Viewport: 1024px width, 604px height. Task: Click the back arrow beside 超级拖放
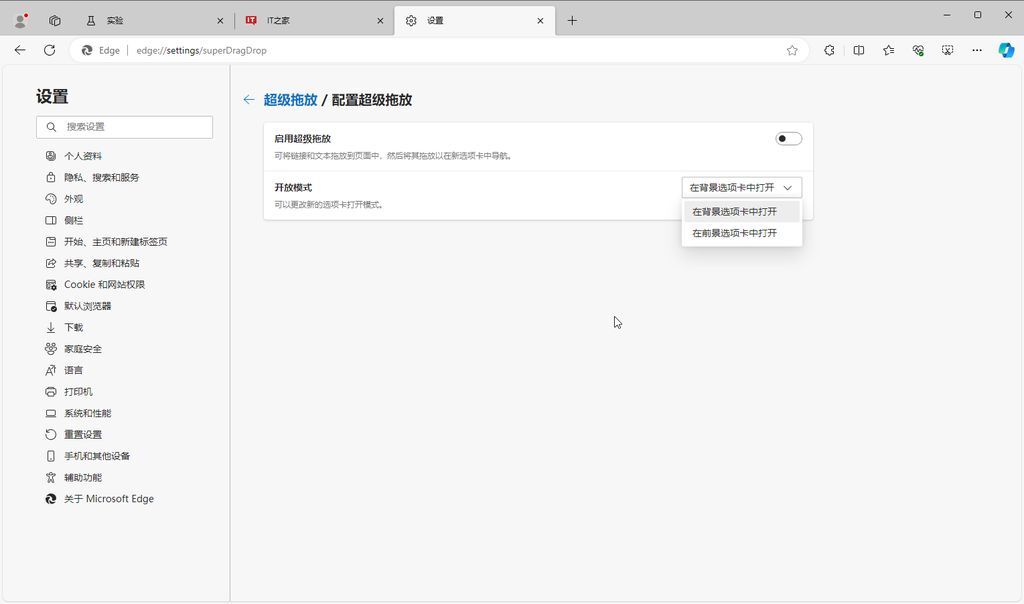pos(249,100)
